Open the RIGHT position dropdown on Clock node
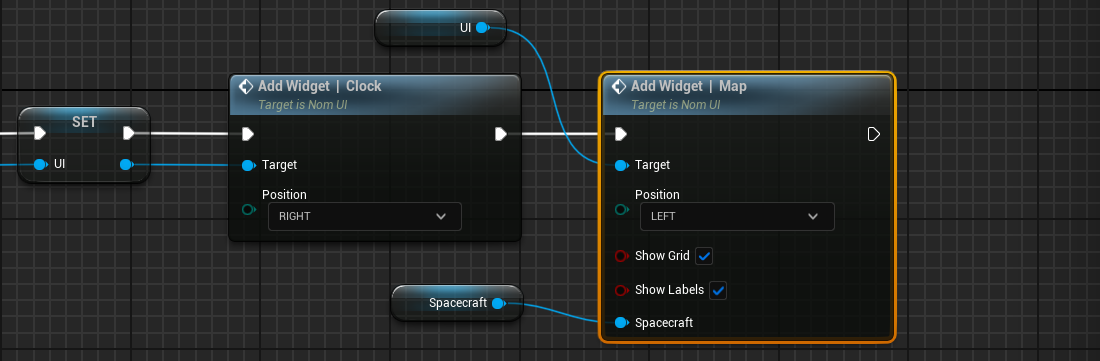The height and width of the screenshot is (361, 1100). (x=365, y=217)
